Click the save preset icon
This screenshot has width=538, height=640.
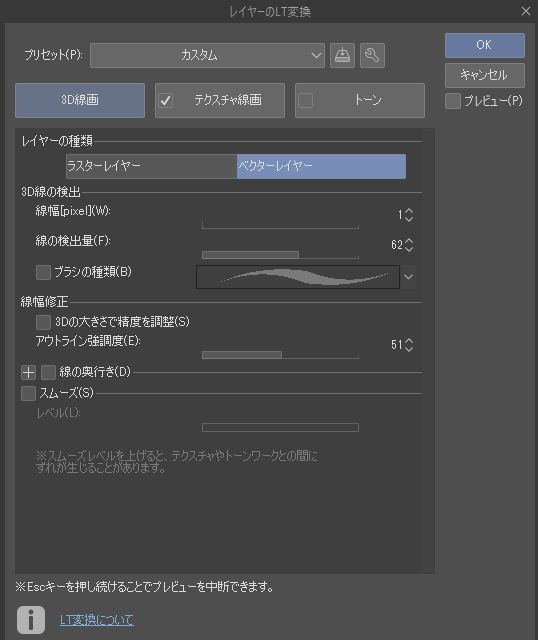[342, 55]
